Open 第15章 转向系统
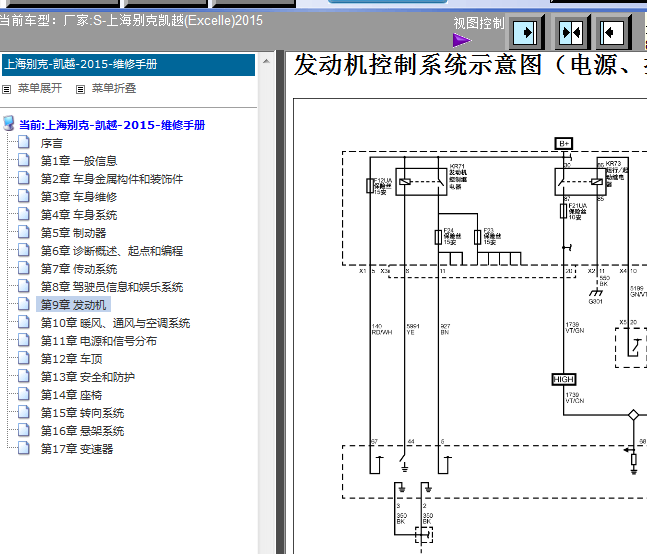Screen dimensions: 647x554 pos(82,413)
